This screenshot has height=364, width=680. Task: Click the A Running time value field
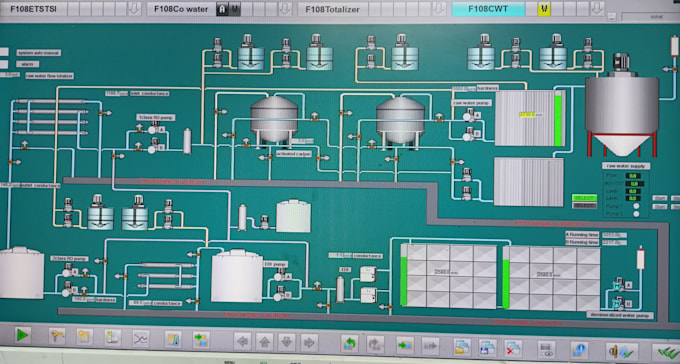[614, 235]
